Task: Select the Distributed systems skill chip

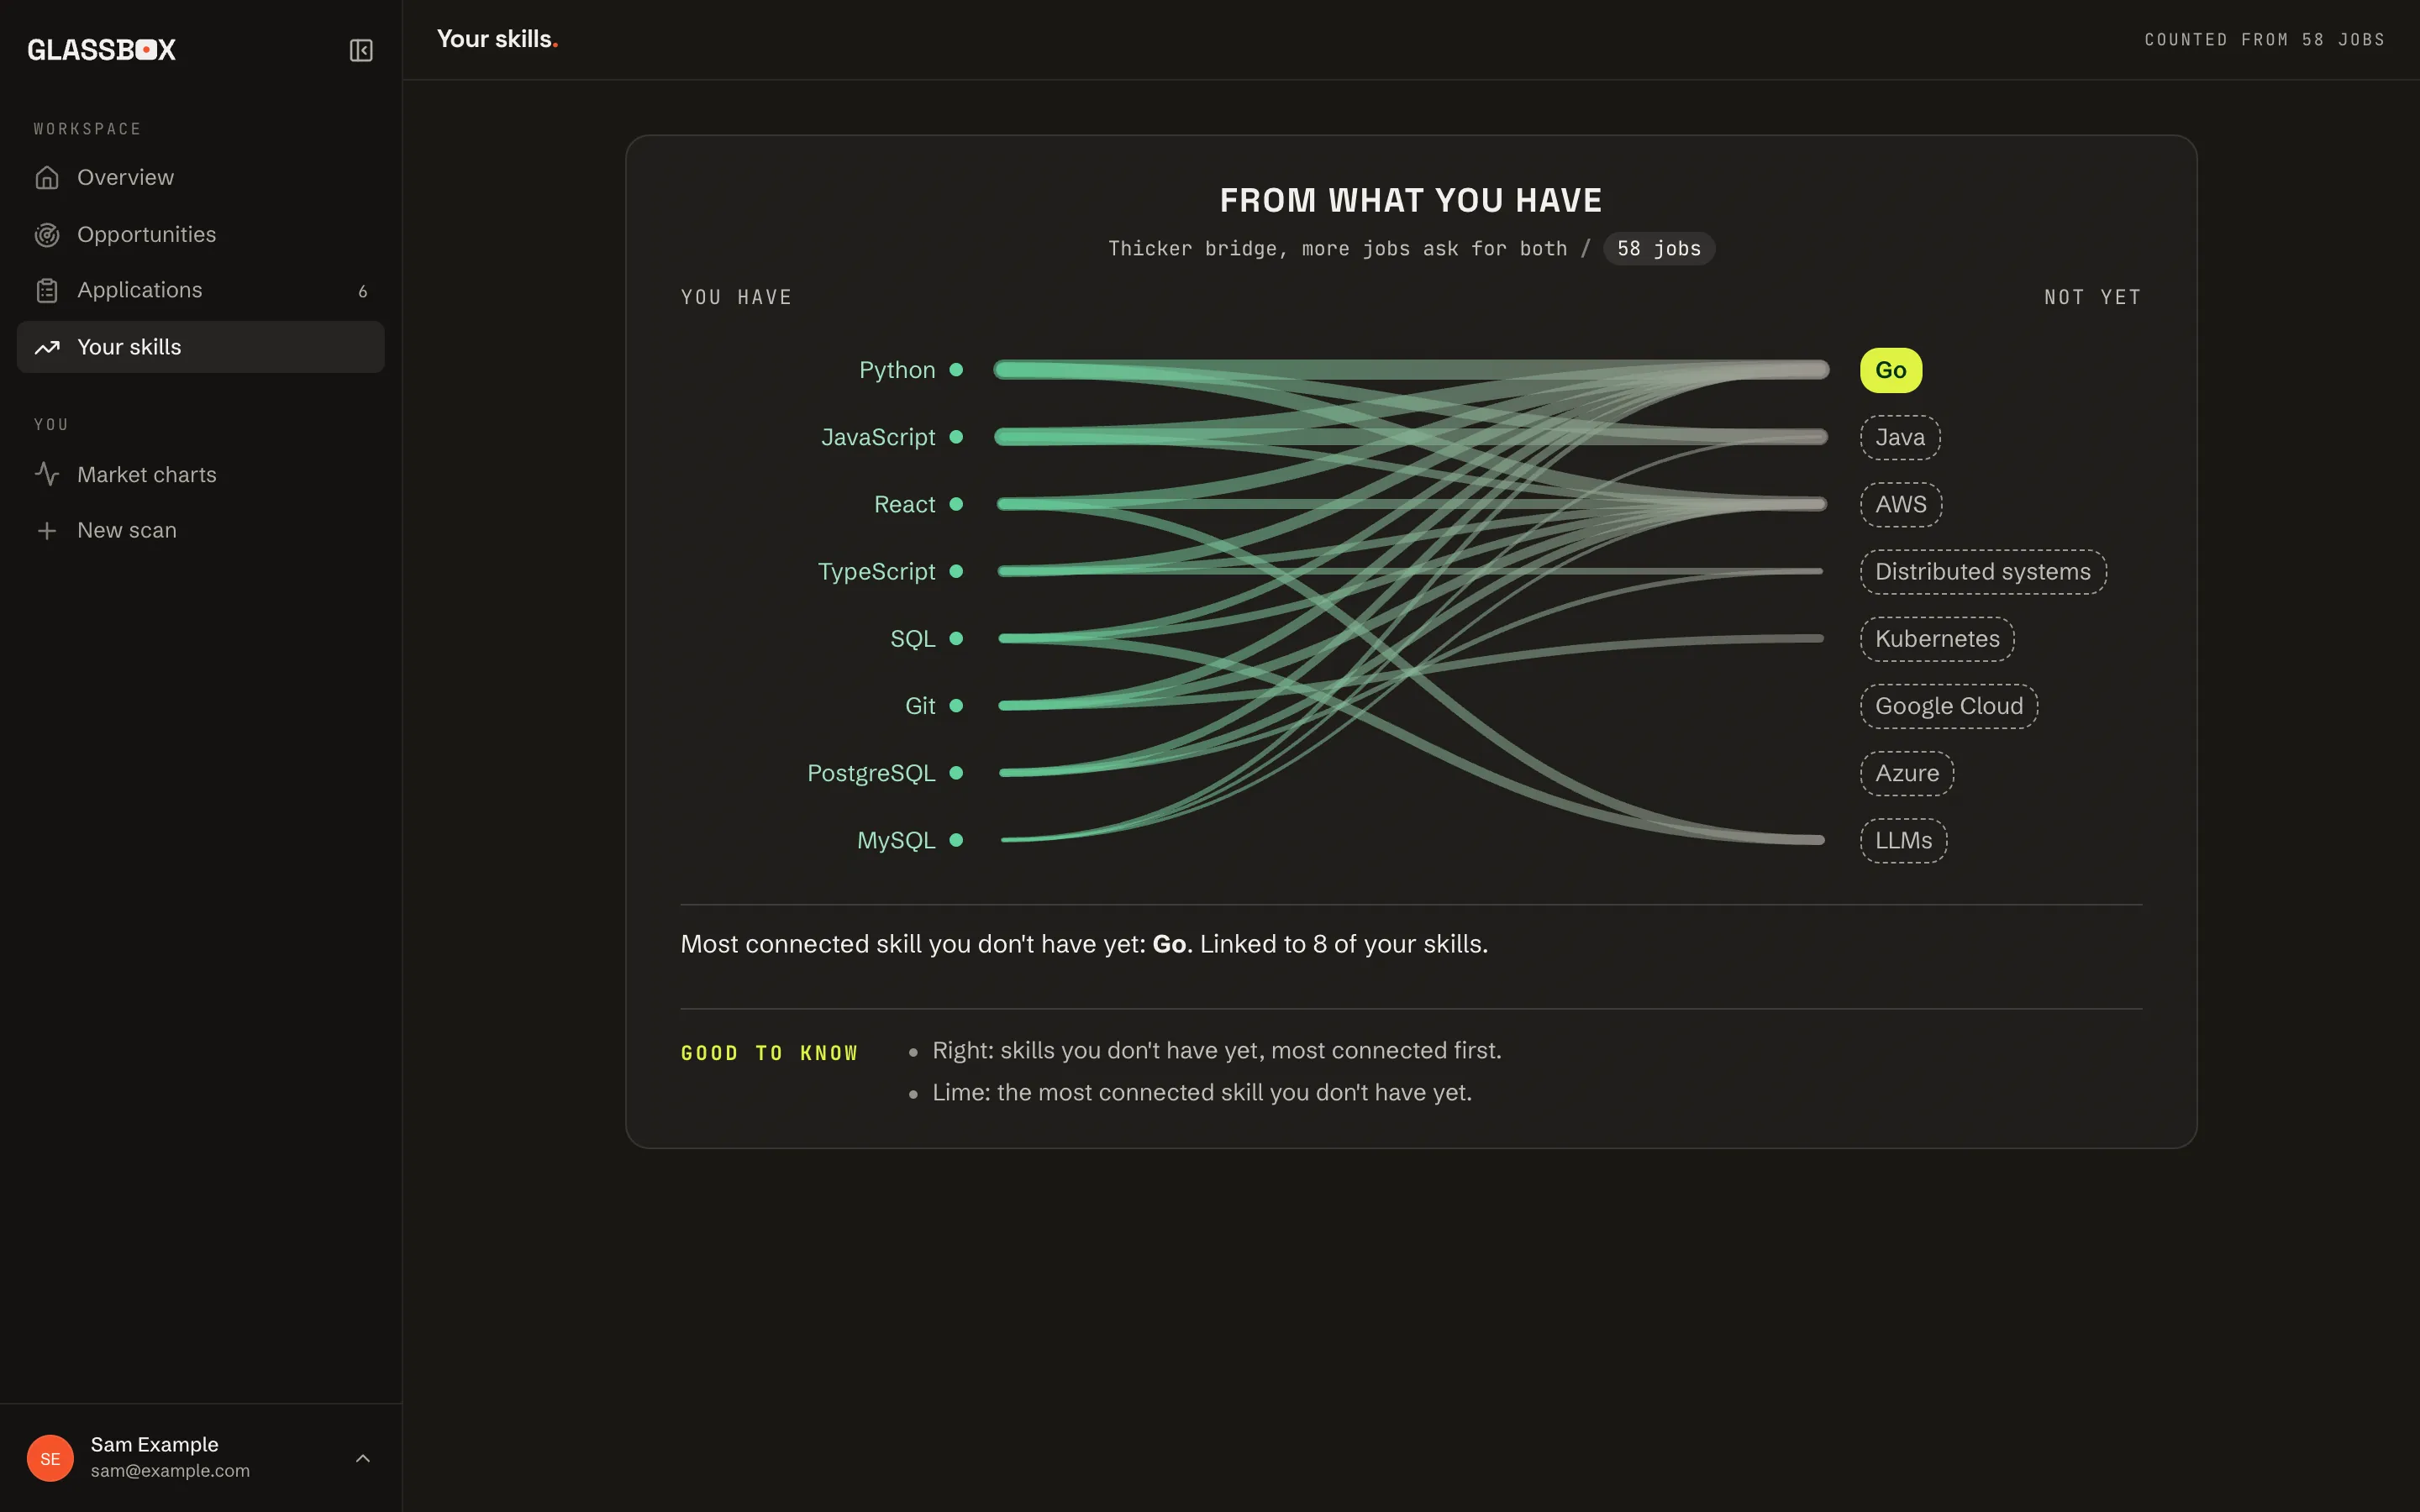Action: tap(1983, 572)
